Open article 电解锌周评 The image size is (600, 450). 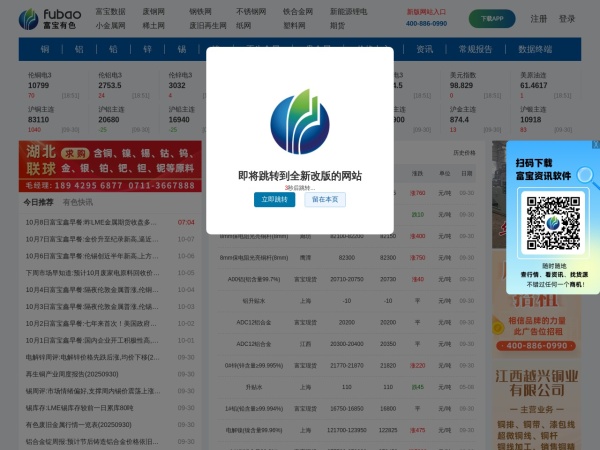pyautogui.click(x=93, y=357)
